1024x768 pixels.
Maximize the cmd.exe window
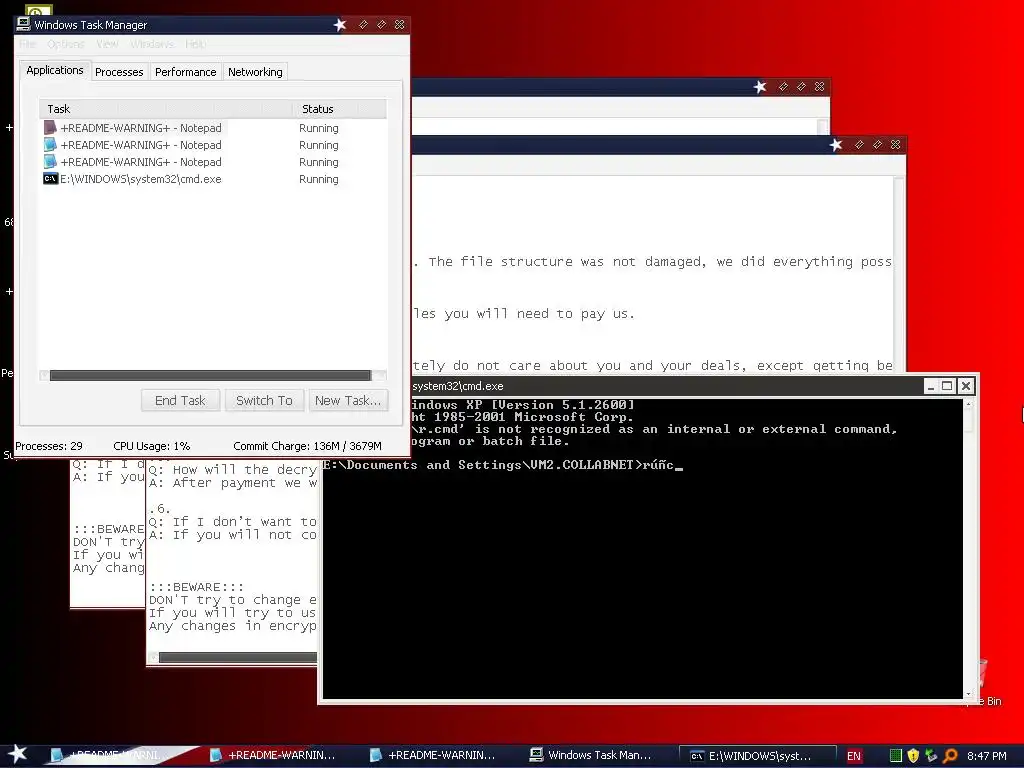click(x=948, y=386)
